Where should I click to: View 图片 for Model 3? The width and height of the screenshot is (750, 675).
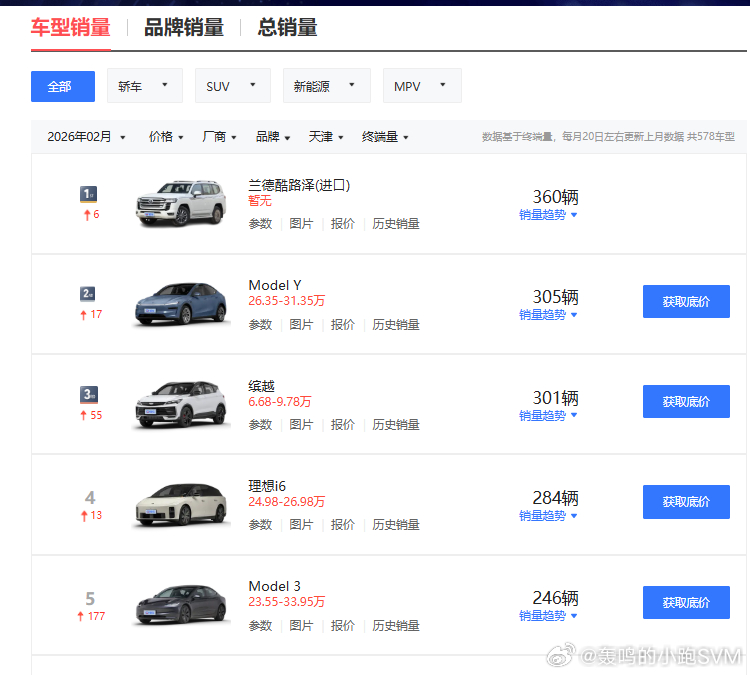[x=301, y=626]
